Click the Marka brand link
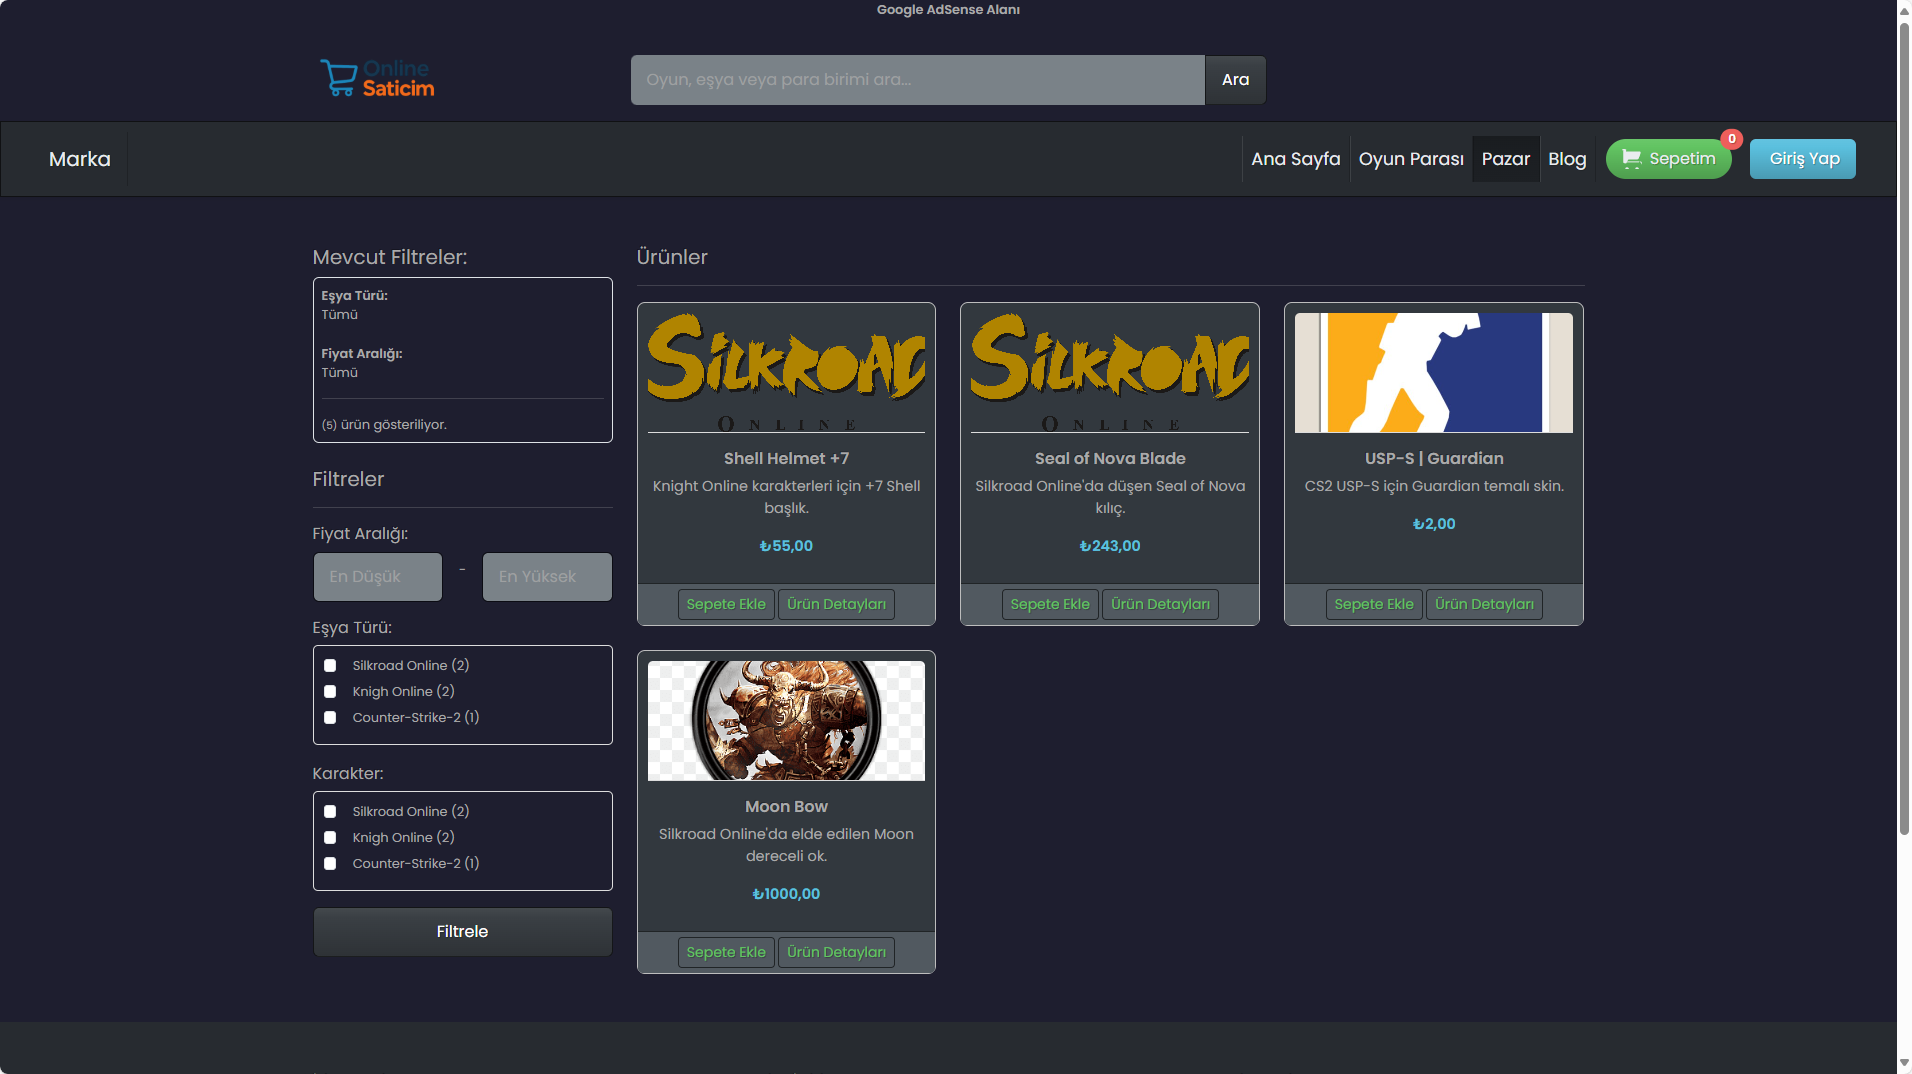The height and width of the screenshot is (1074, 1912). [80, 159]
